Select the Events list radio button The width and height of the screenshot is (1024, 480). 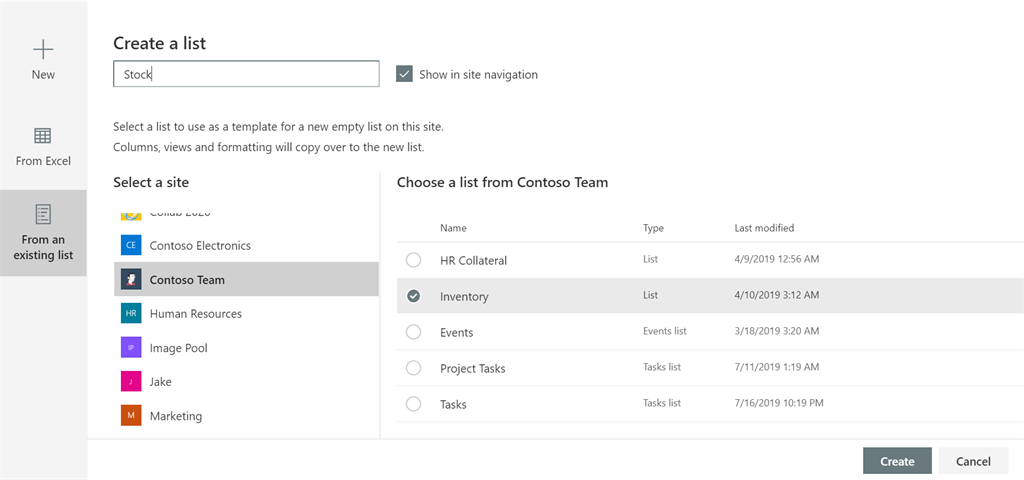tap(413, 332)
